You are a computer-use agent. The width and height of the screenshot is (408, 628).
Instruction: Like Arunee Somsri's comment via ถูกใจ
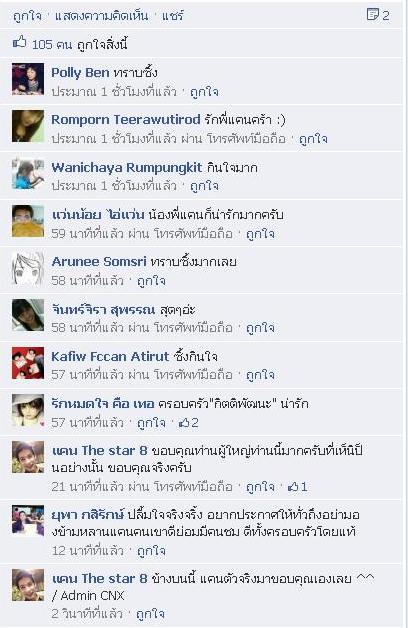point(151,281)
